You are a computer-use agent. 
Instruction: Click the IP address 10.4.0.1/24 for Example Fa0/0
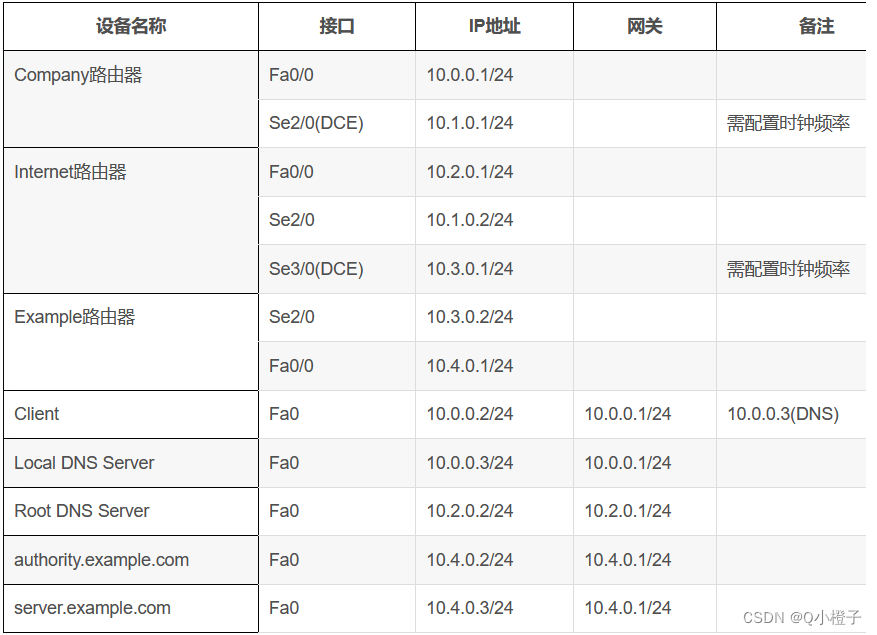(x=470, y=366)
